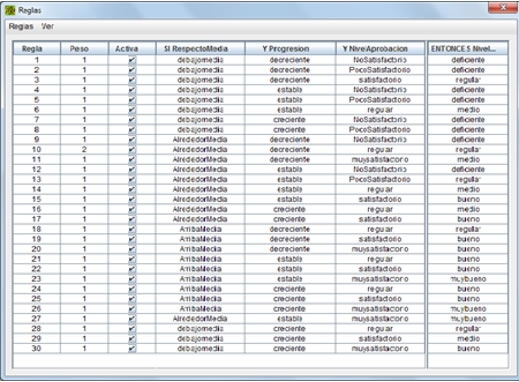519x382 pixels.
Task: Toggle the Activa checkbox for rule 30
Action: [x=132, y=348]
